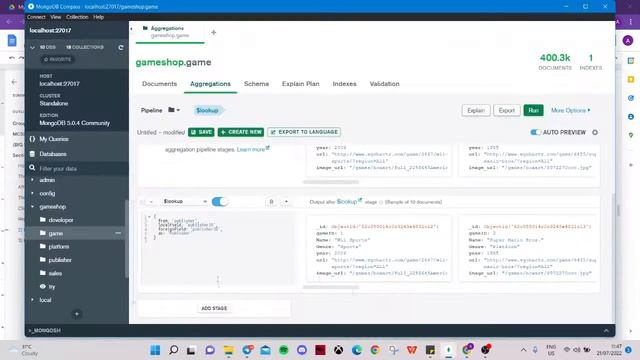Viewport: 640px width, 360px height.
Task: Click the sidebar vertical scrollbar
Action: pos(127,239)
